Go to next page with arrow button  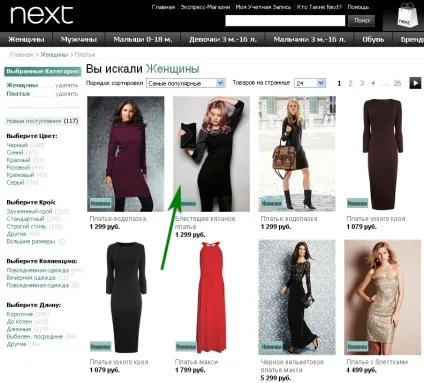coord(415,83)
